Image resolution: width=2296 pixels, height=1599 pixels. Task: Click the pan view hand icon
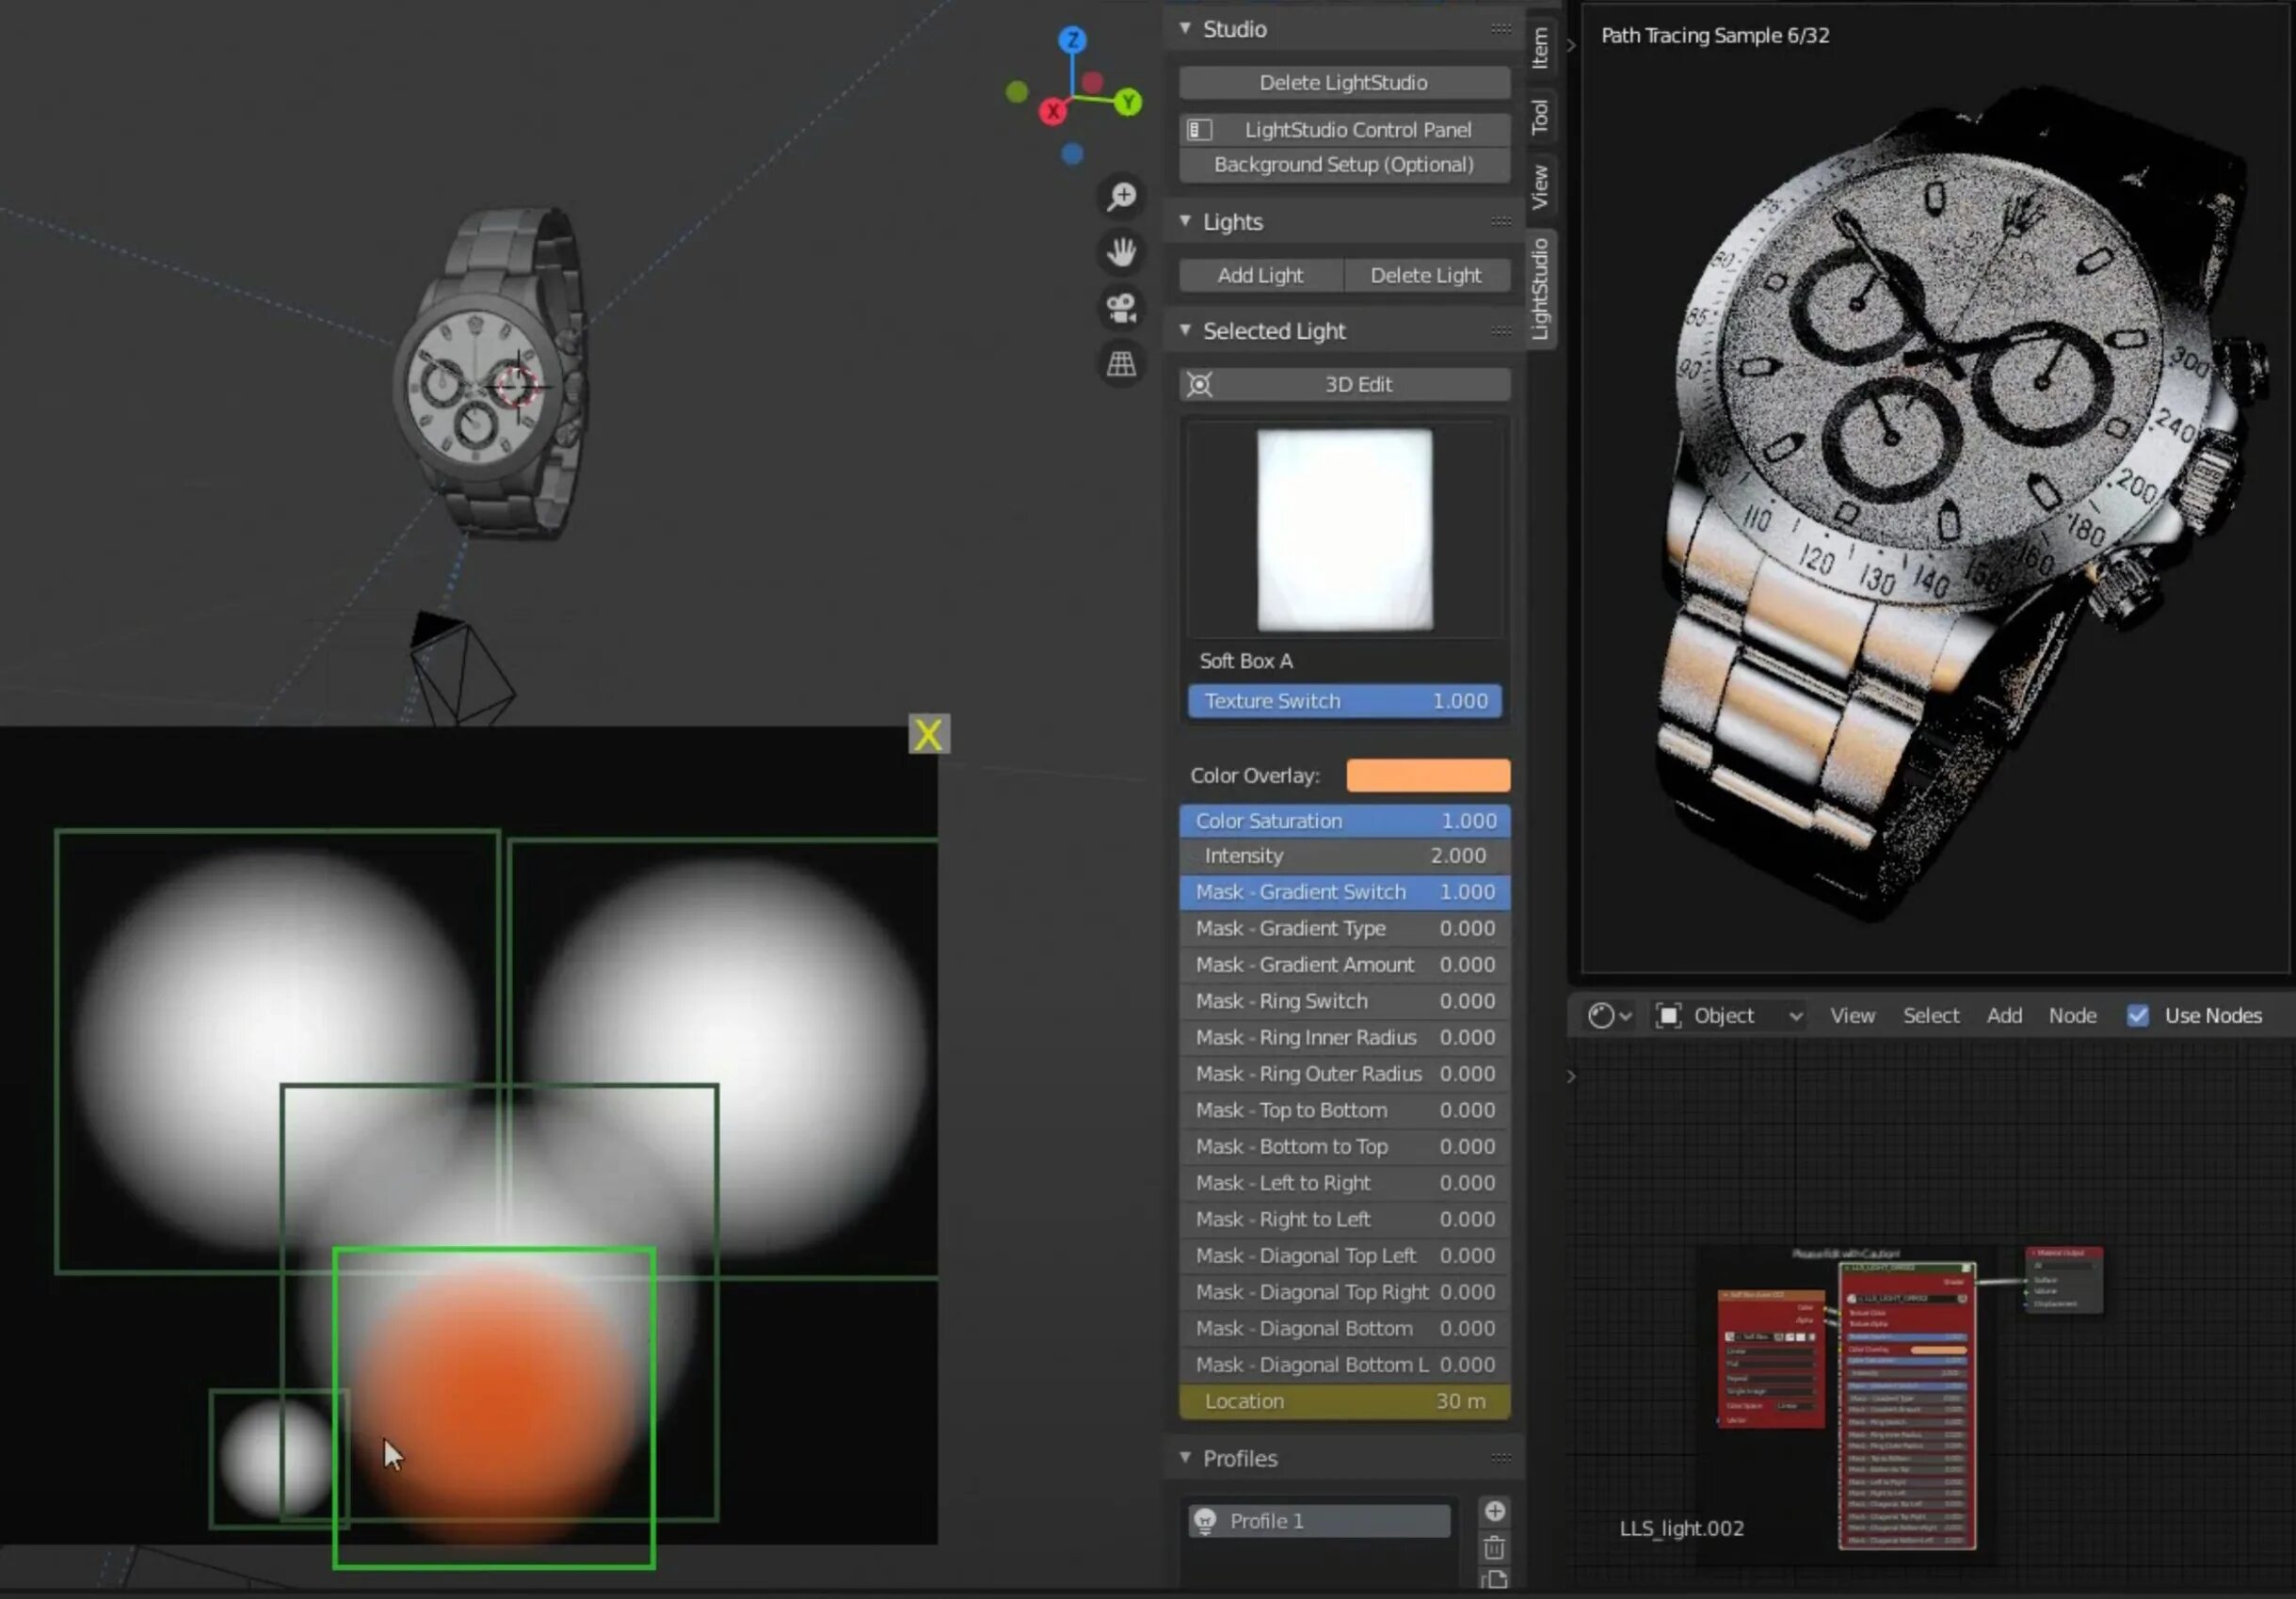coord(1121,252)
